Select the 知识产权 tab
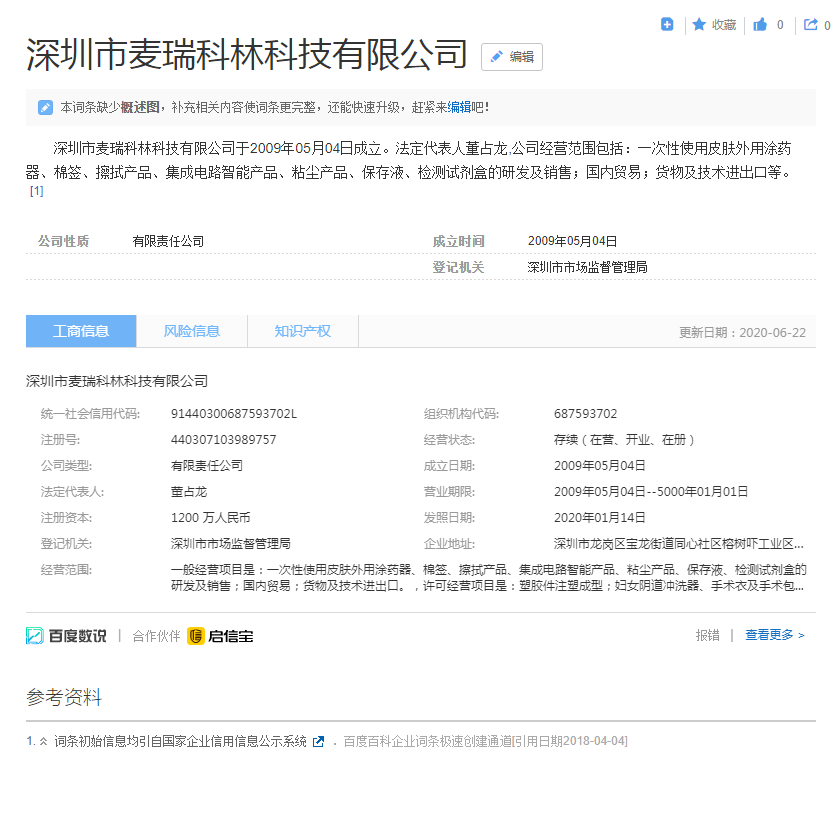The width and height of the screenshot is (838, 830). click(x=302, y=331)
